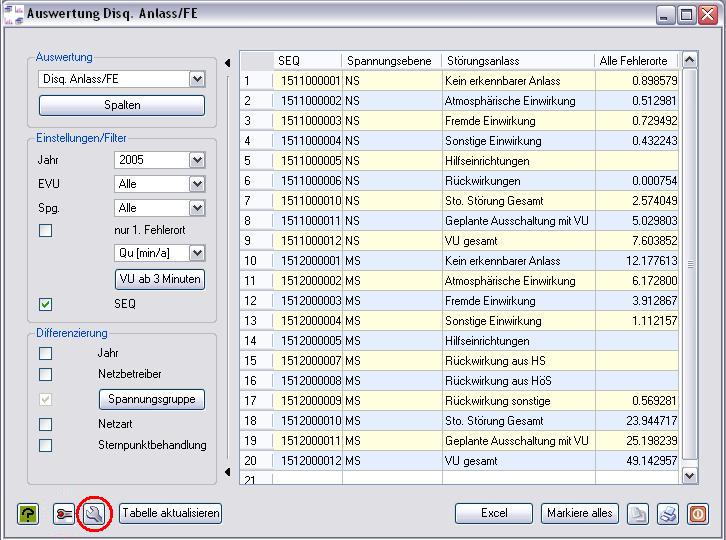Uncheck the SEQ checkbox
This screenshot has width=726, height=540.
(x=45, y=304)
